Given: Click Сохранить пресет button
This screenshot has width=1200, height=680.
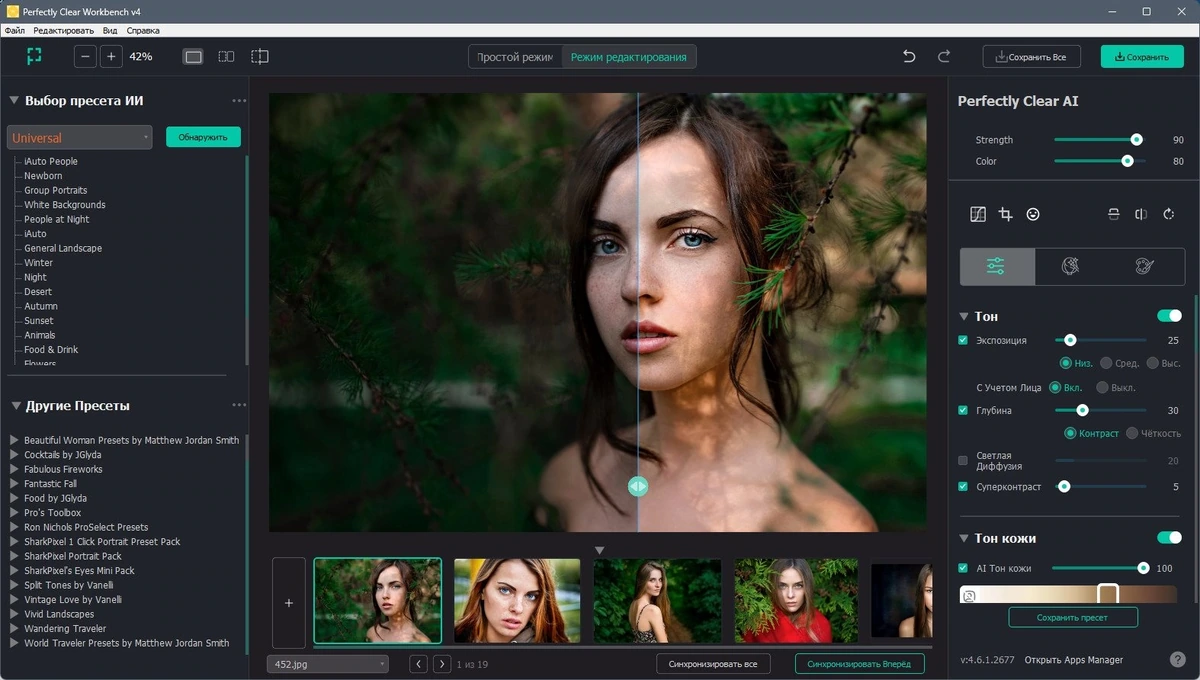Looking at the screenshot, I should (x=1072, y=617).
